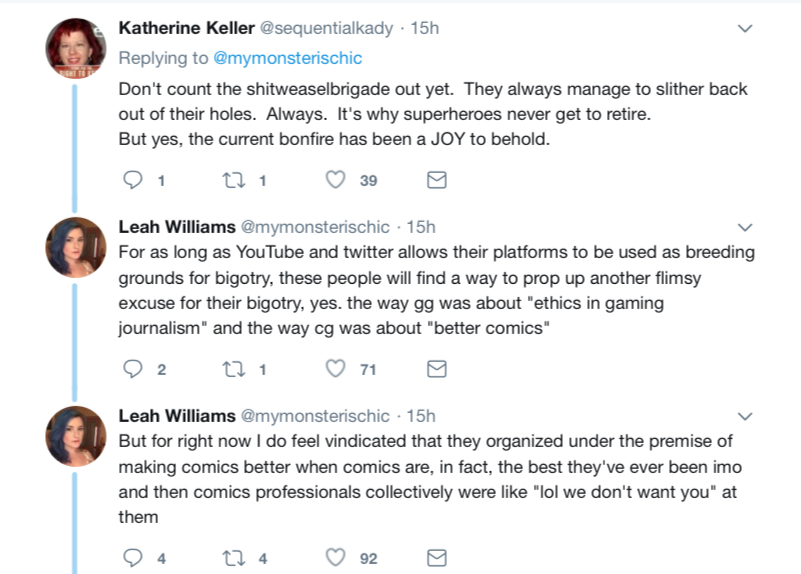Retweet Katherine Keller's shitweaselbrigade tweet
This screenshot has width=801, height=574.
pos(234,180)
